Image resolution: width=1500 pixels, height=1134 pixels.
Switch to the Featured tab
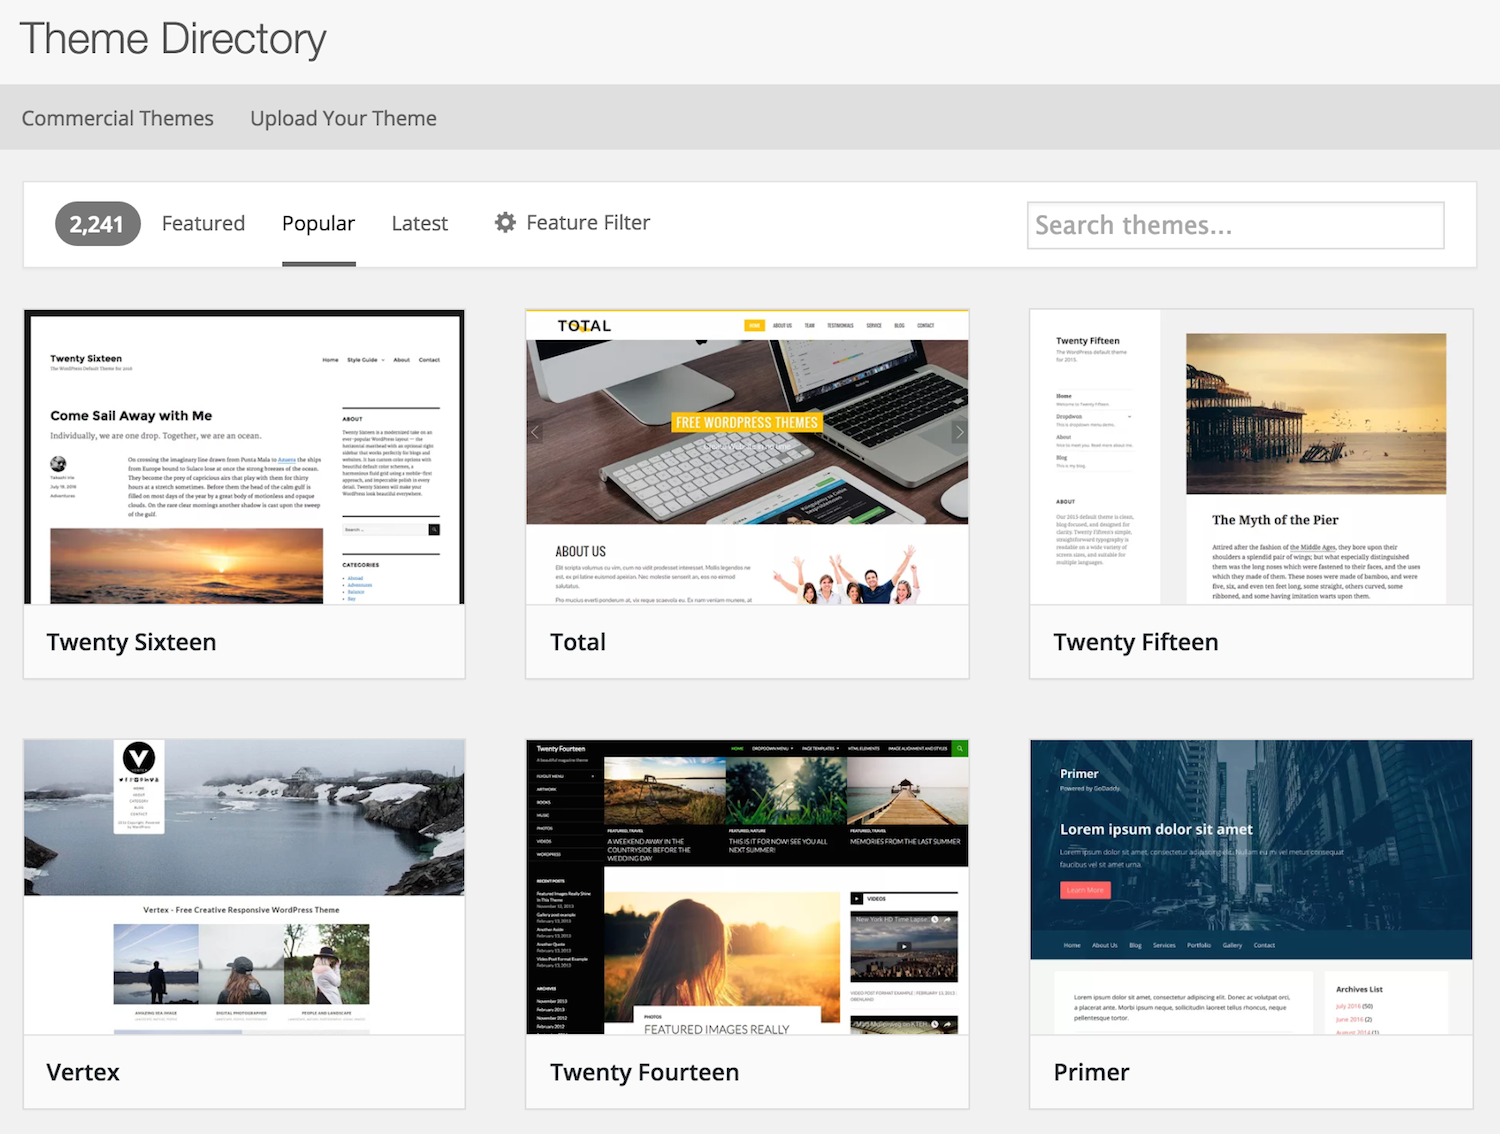[x=203, y=223]
